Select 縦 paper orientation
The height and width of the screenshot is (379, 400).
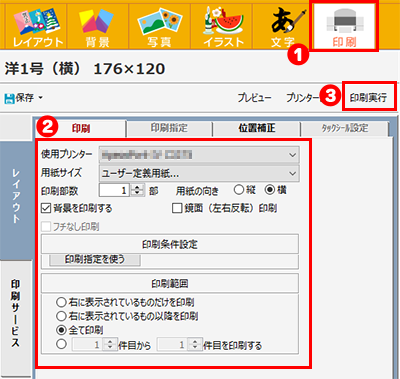coord(239,190)
